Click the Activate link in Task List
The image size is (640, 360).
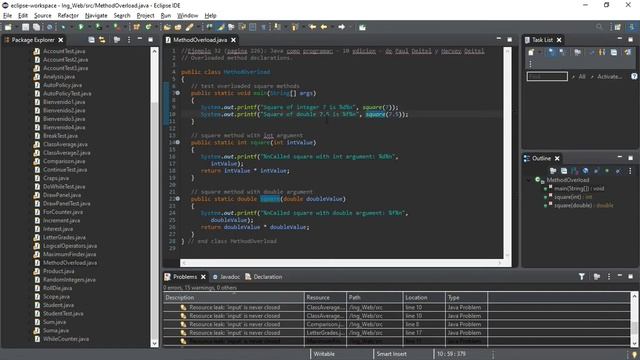tap(609, 76)
